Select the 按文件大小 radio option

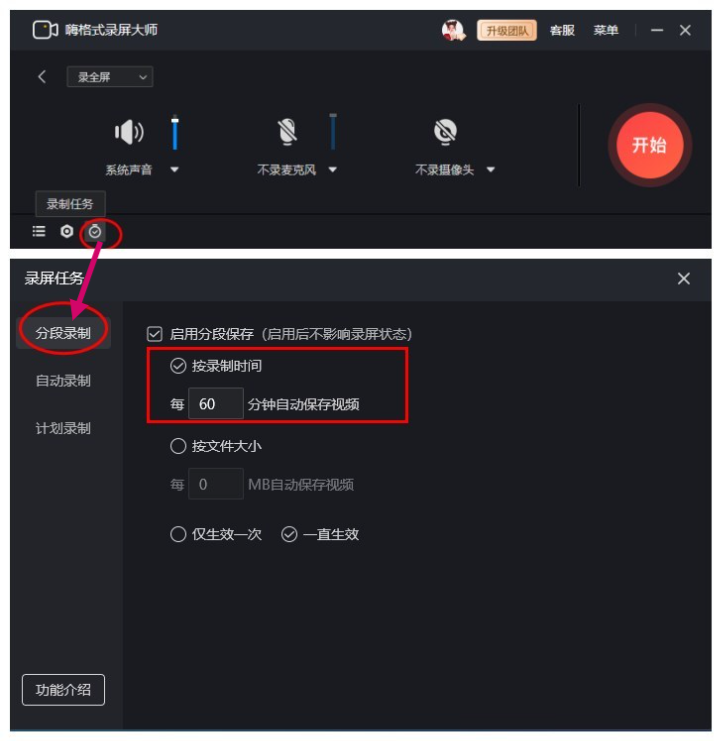(x=178, y=446)
